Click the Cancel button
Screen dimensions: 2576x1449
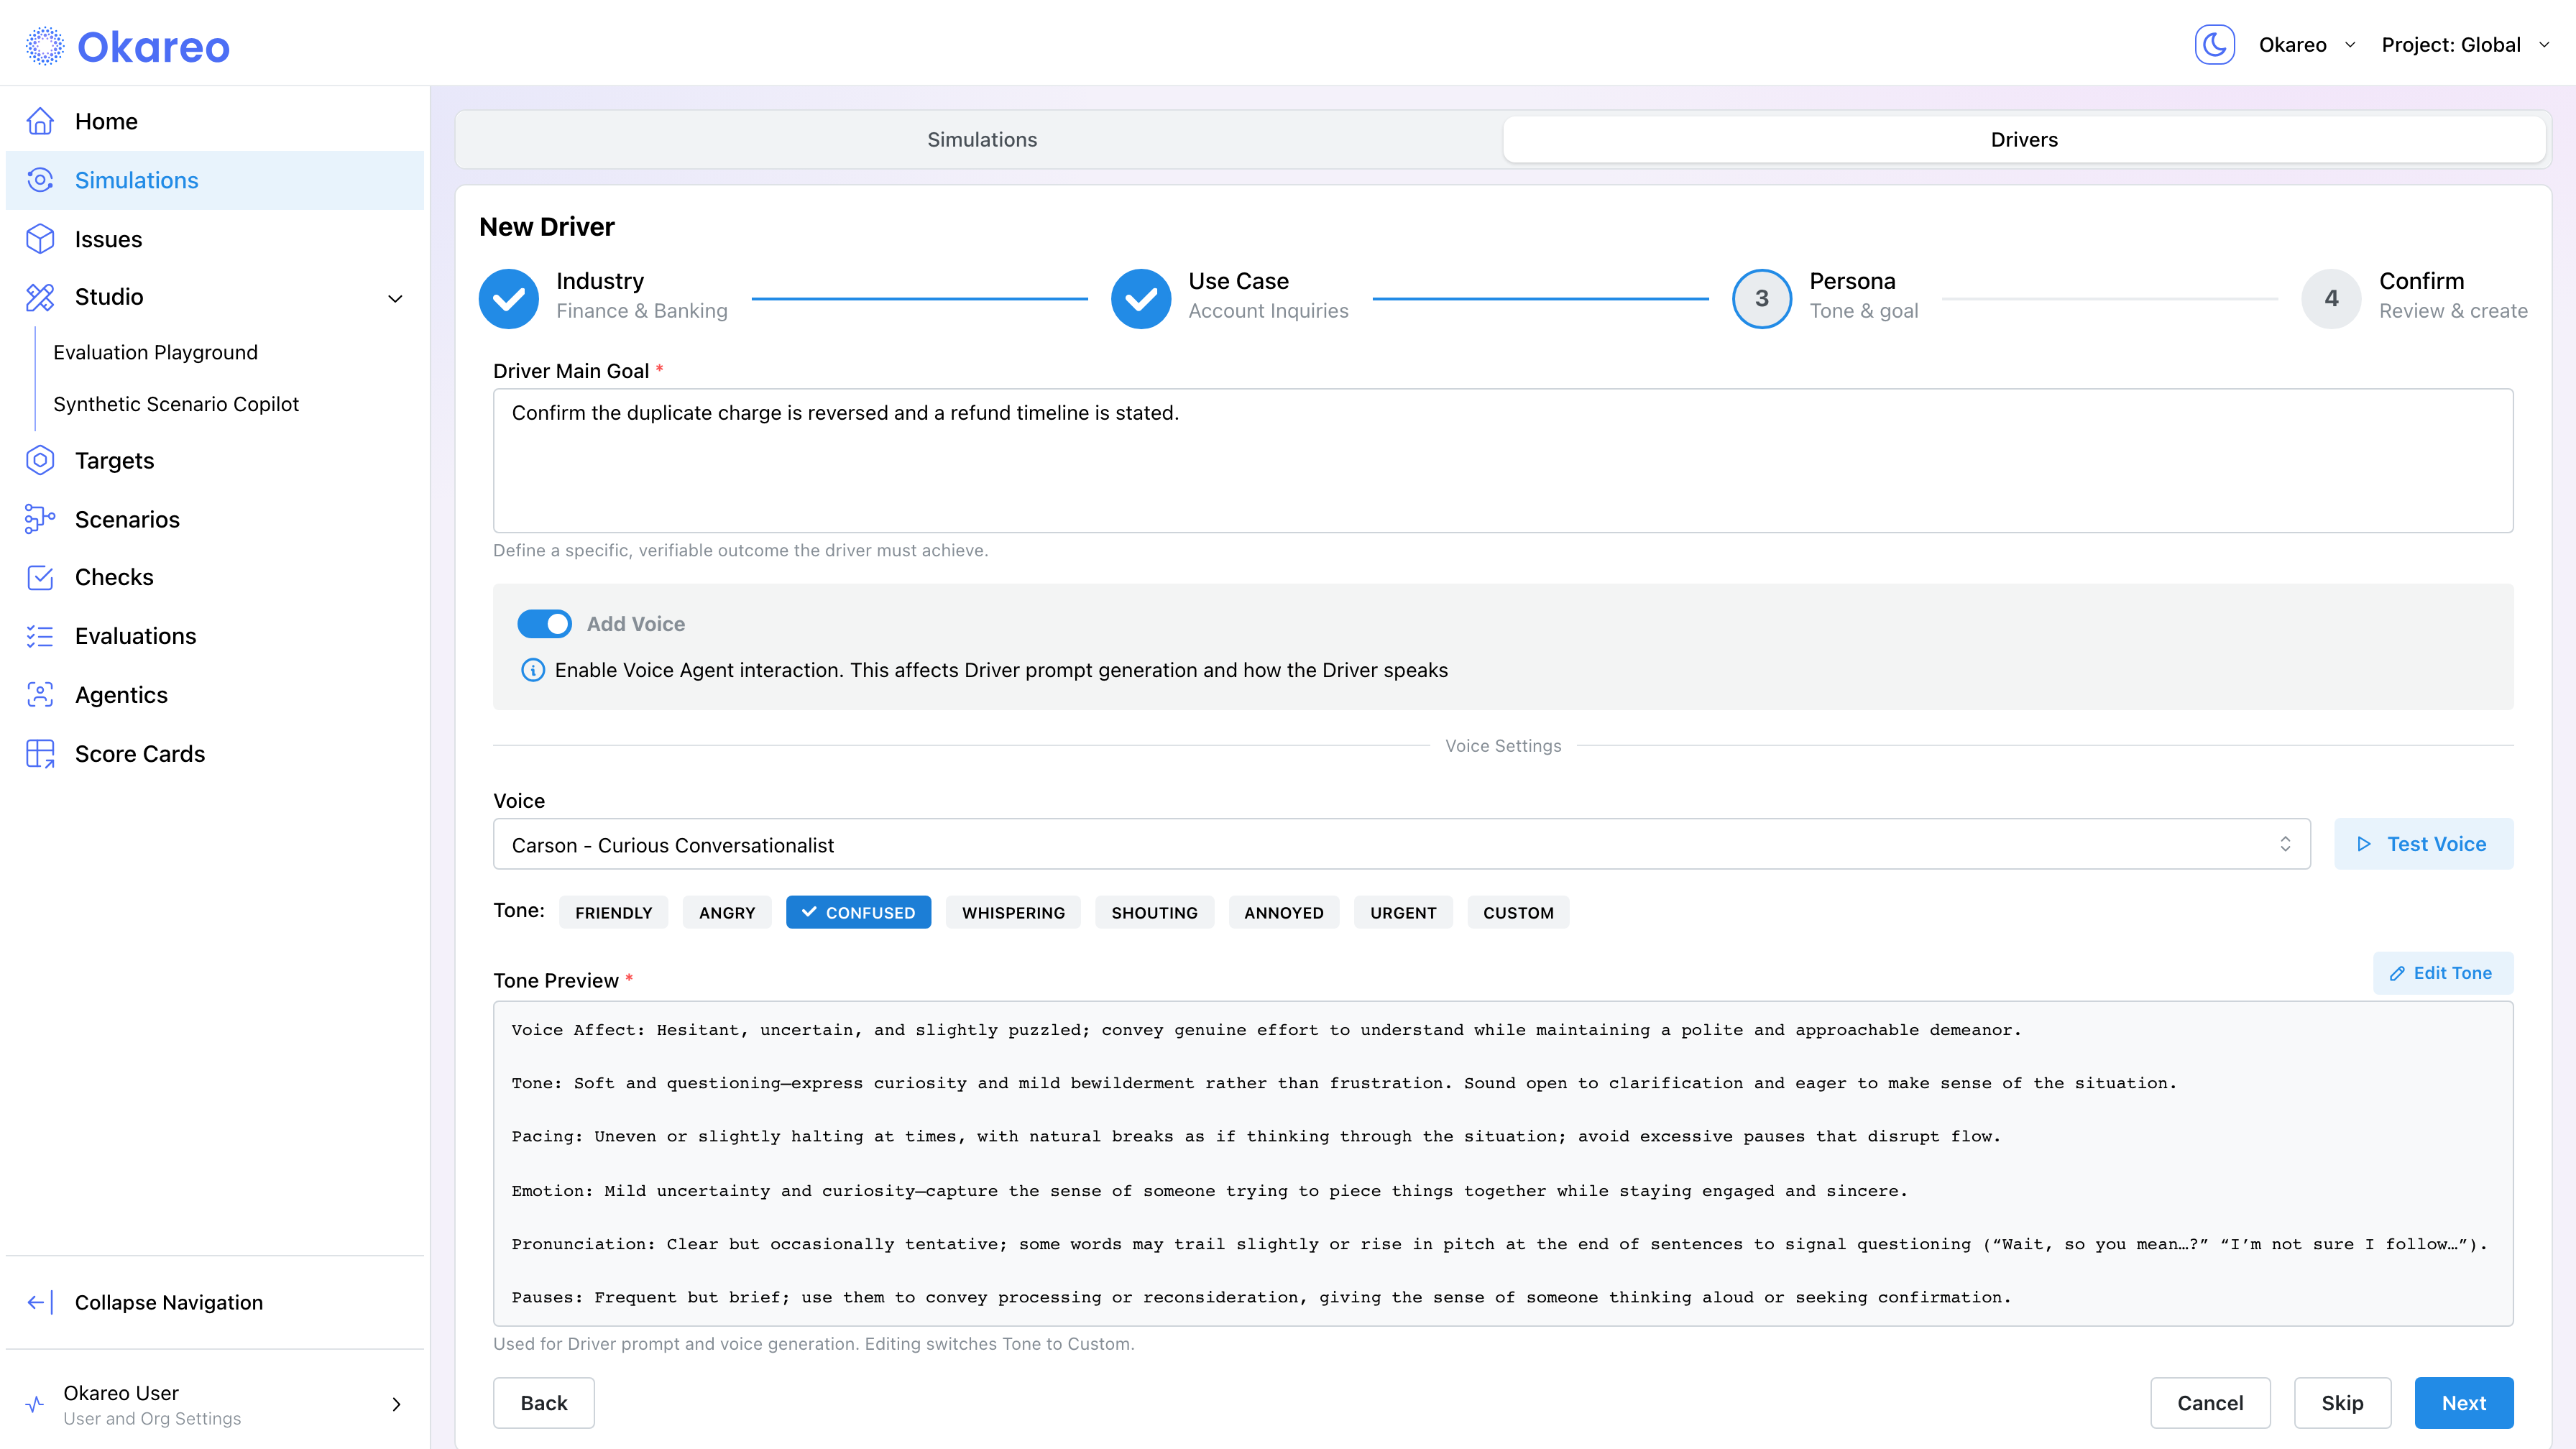coord(2210,1403)
